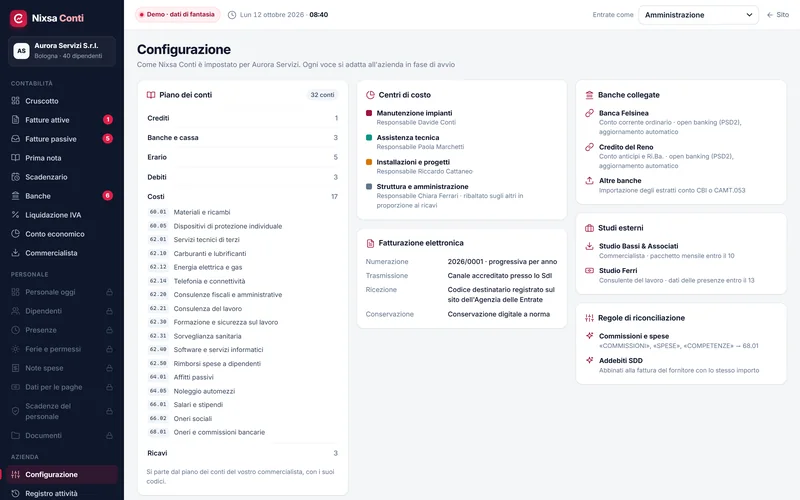Click the lock icon beside Documenti
Screen dimensions: 800x500
109,435
